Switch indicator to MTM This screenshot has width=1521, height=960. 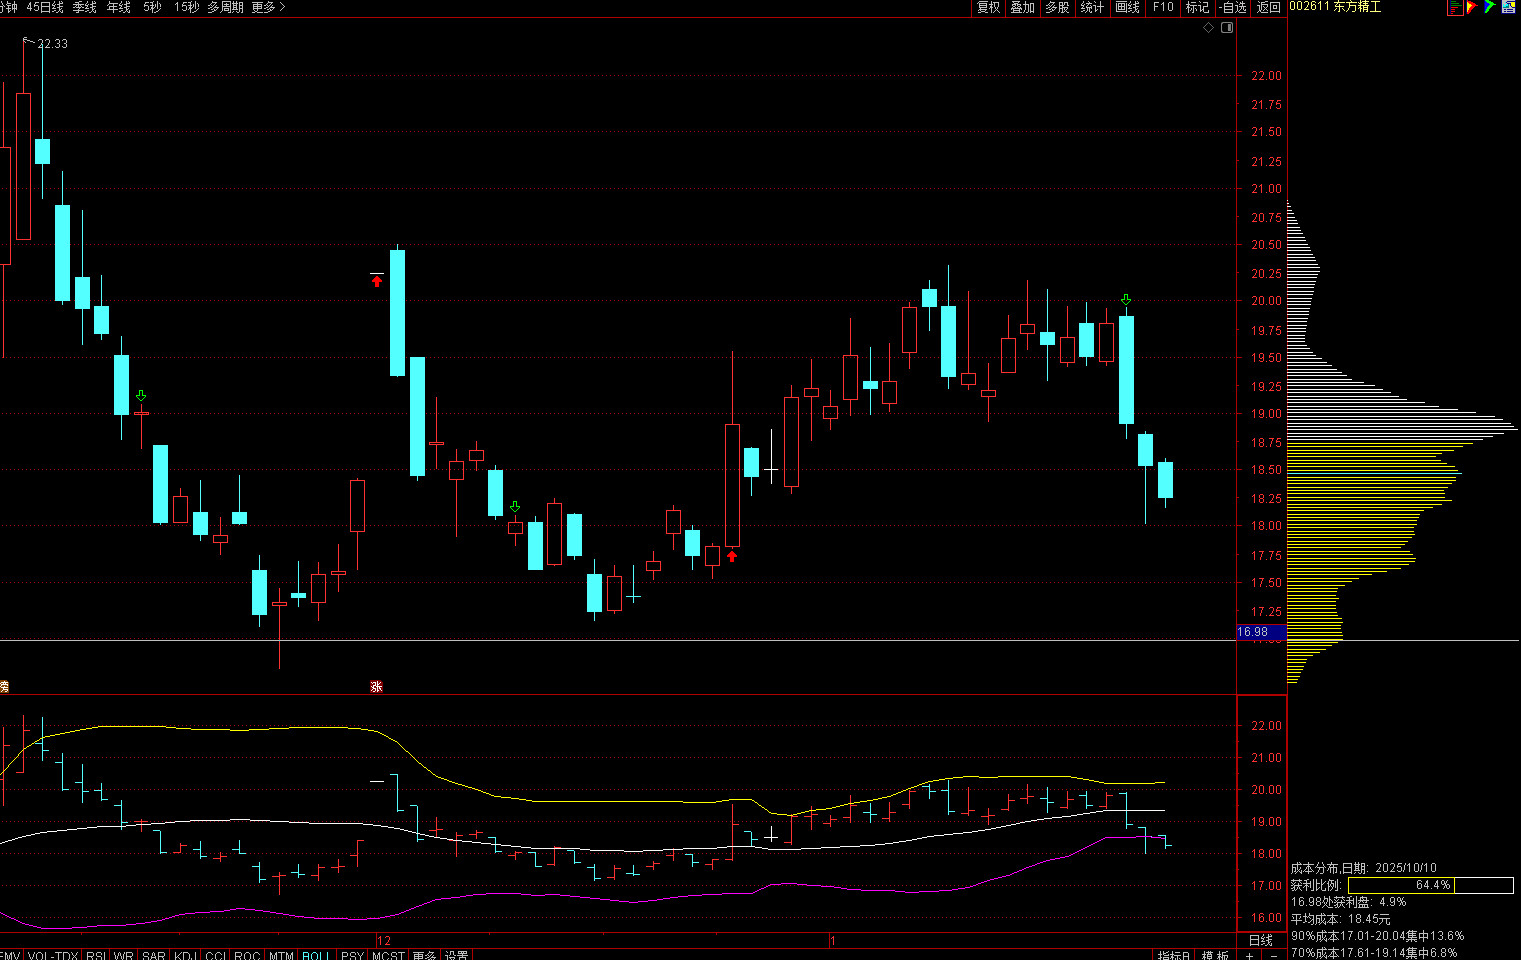point(281,955)
